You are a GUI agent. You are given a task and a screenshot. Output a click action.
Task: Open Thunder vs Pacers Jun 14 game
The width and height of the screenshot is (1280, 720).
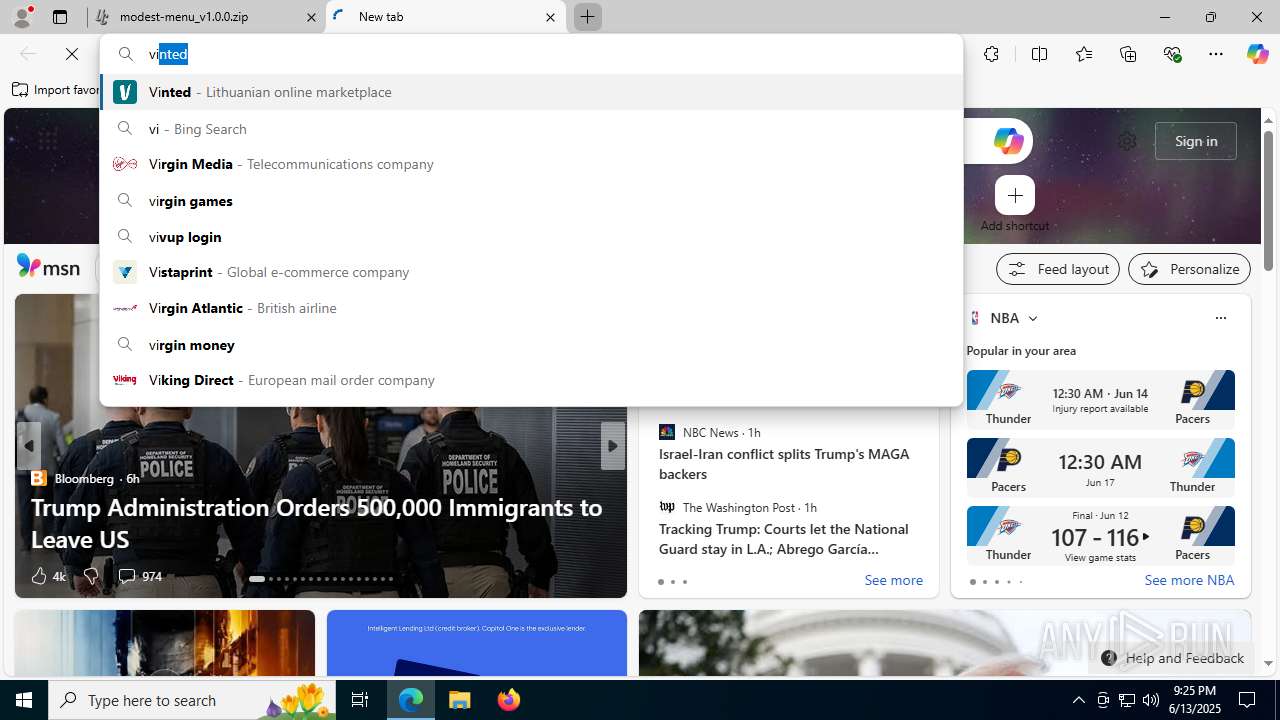click(1100, 399)
